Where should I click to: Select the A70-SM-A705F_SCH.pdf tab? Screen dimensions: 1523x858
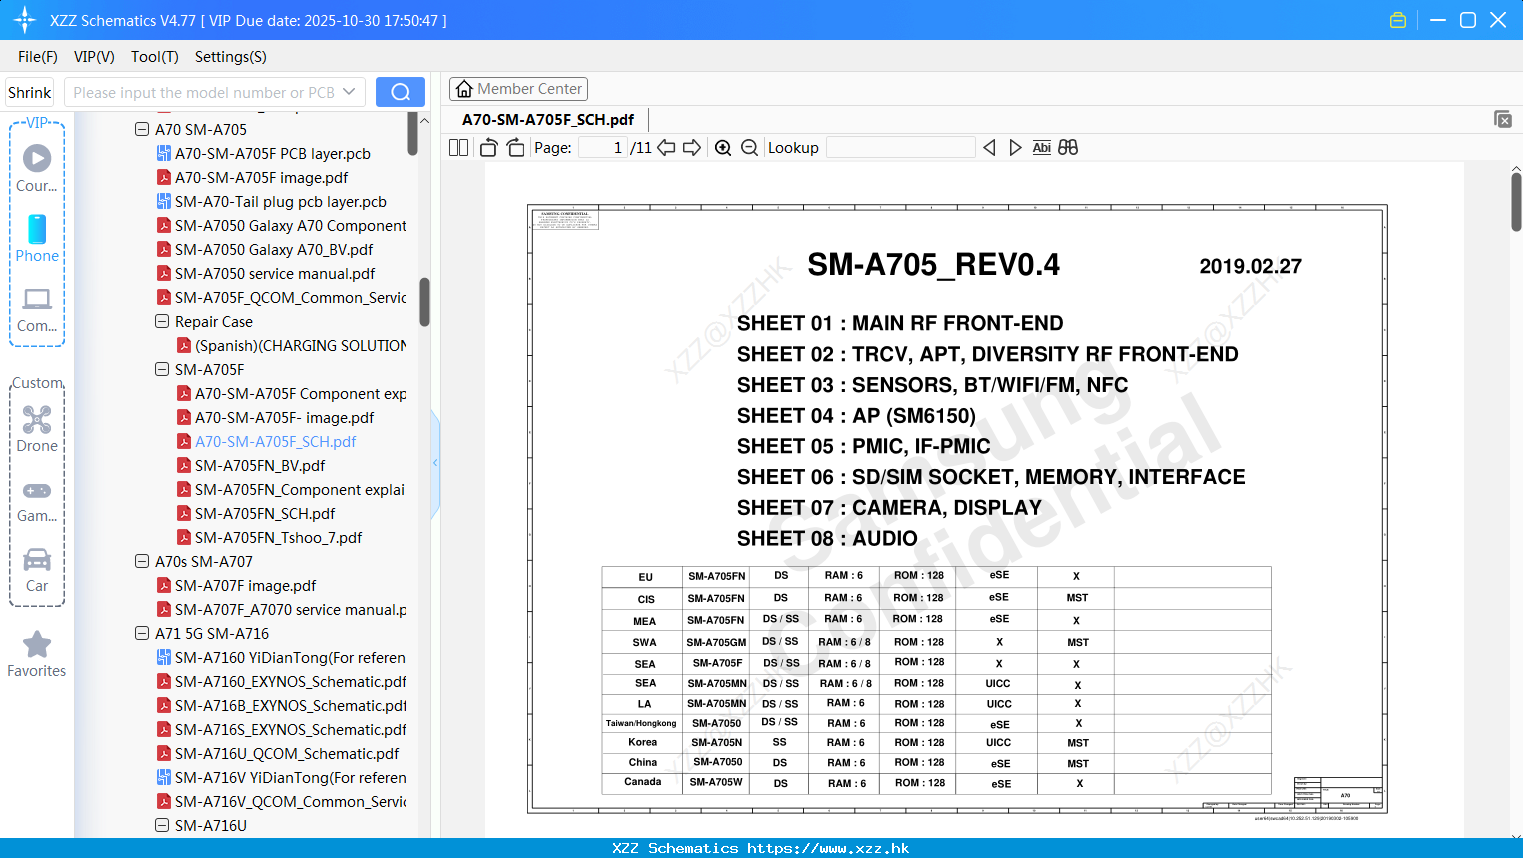tap(548, 120)
